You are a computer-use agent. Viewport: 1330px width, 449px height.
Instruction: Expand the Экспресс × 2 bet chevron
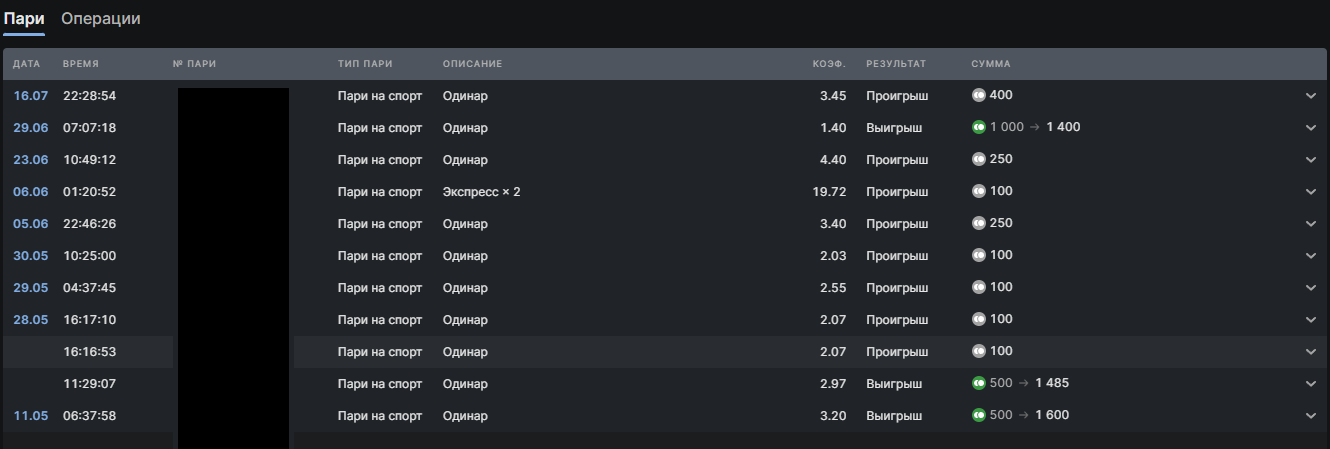click(1311, 192)
